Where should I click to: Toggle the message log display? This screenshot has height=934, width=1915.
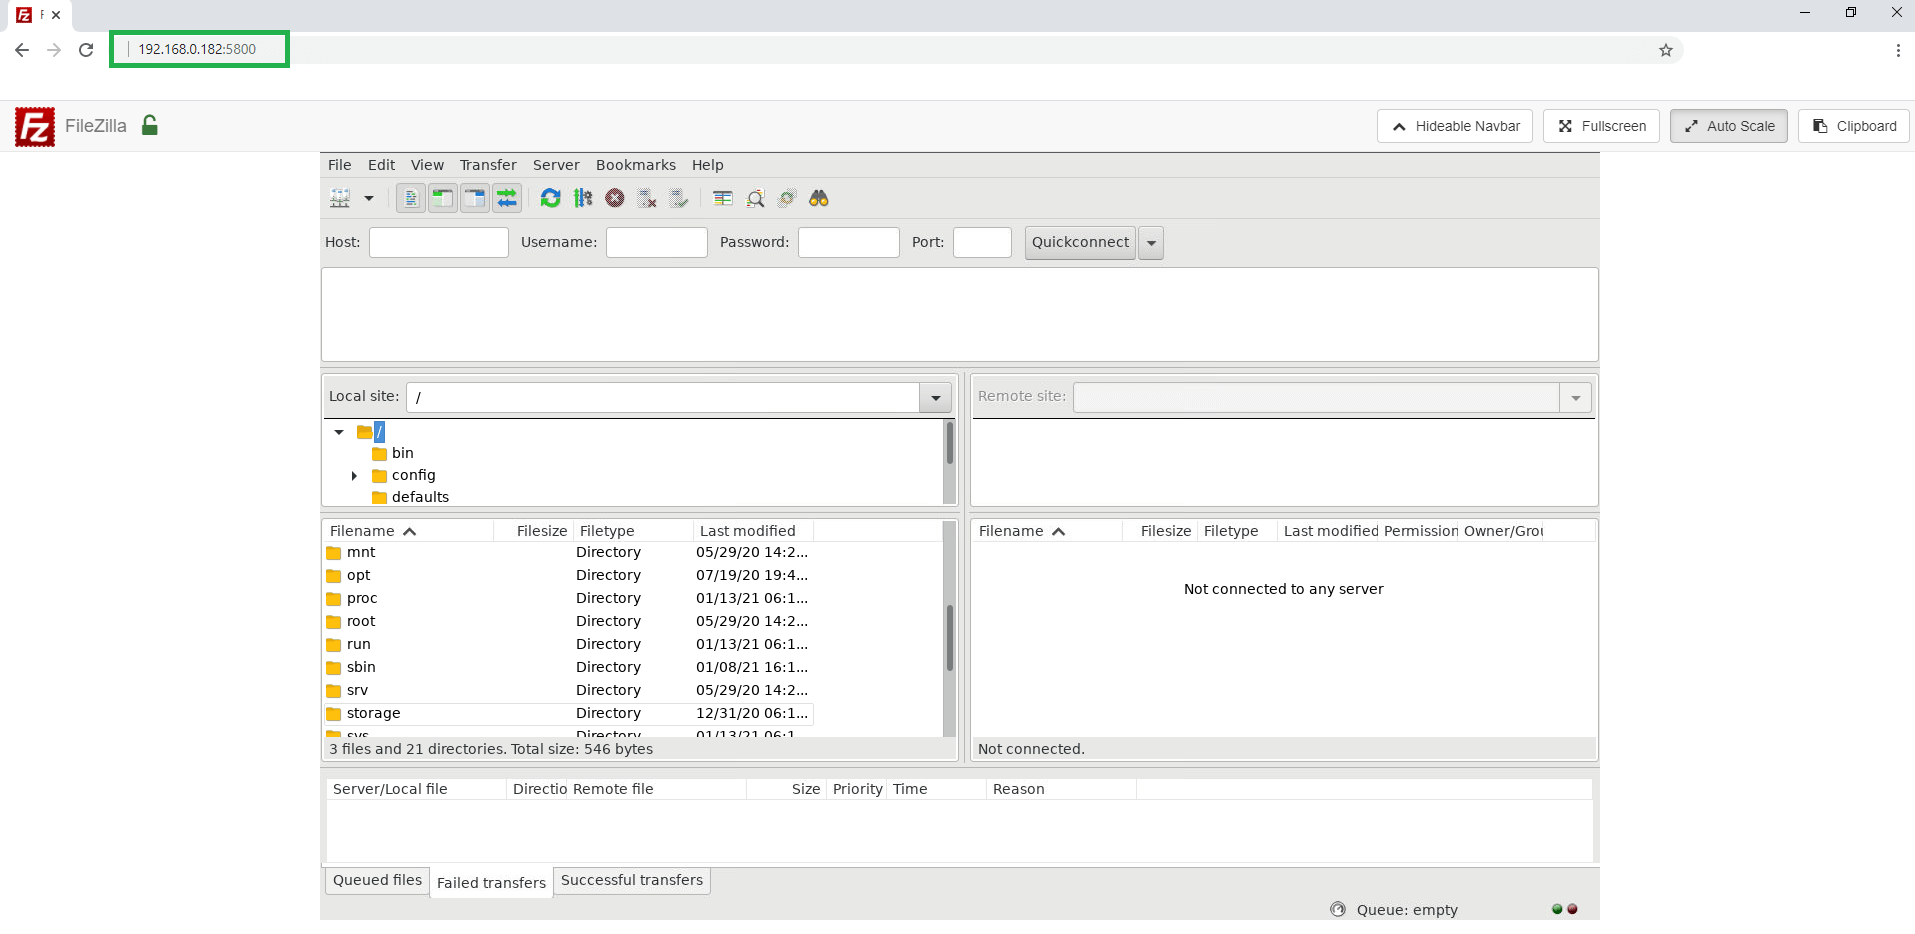point(410,198)
